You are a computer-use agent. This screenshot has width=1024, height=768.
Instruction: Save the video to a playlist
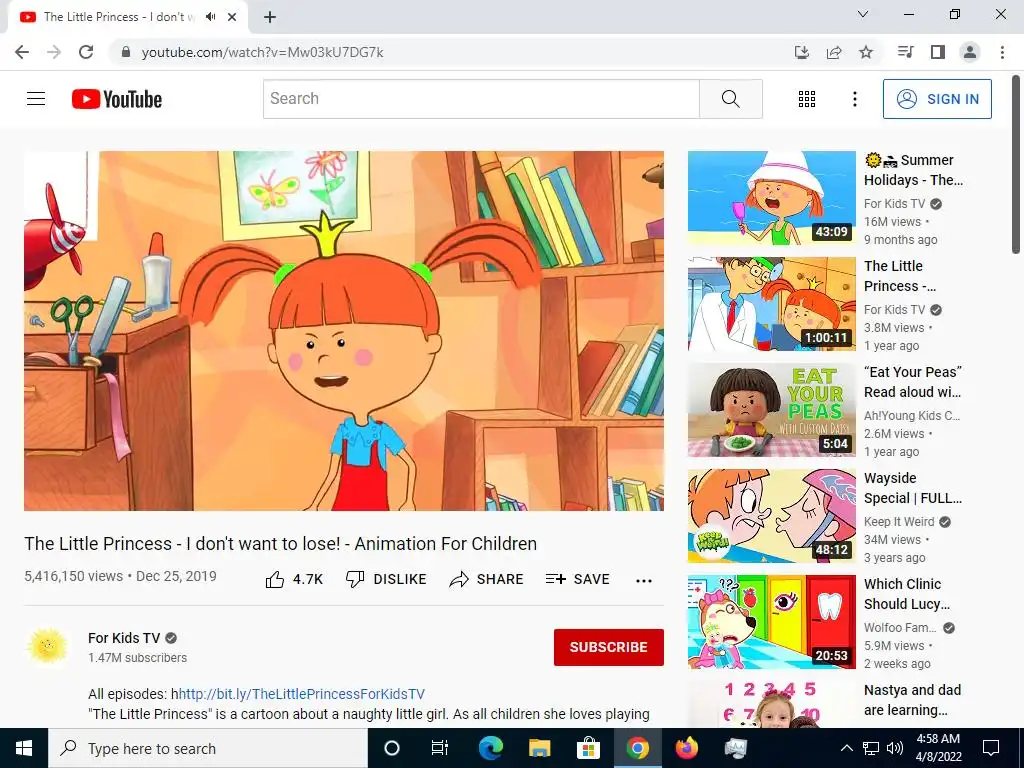coord(577,579)
